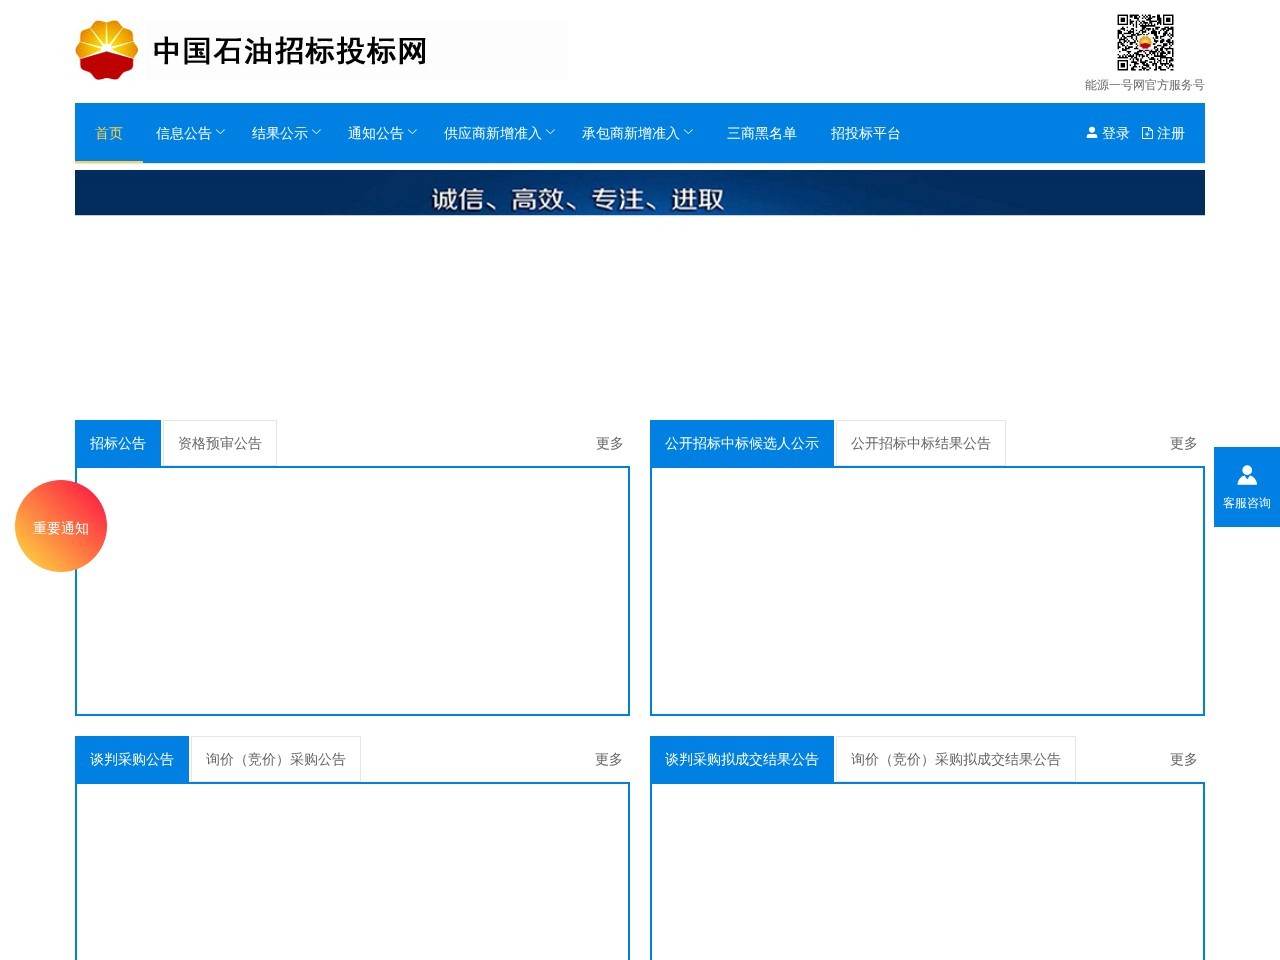Screen dimensions: 1280x960
Task: Click the 中国石油招标投标网 site title
Action: (290, 50)
